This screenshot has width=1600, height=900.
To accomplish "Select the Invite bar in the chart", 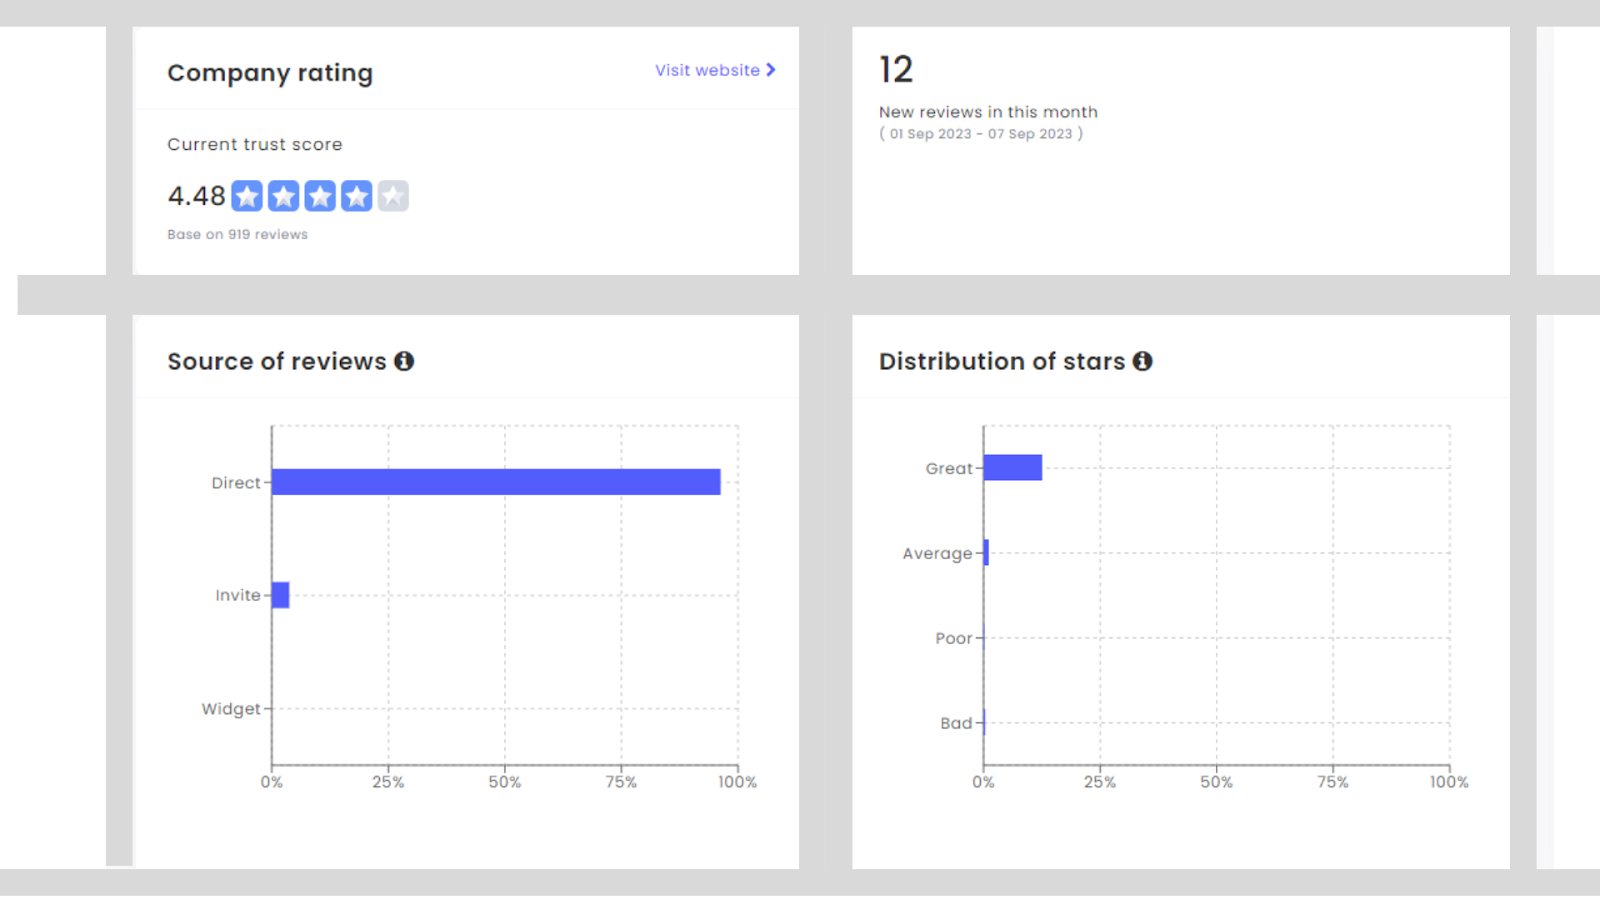I will click(x=280, y=595).
